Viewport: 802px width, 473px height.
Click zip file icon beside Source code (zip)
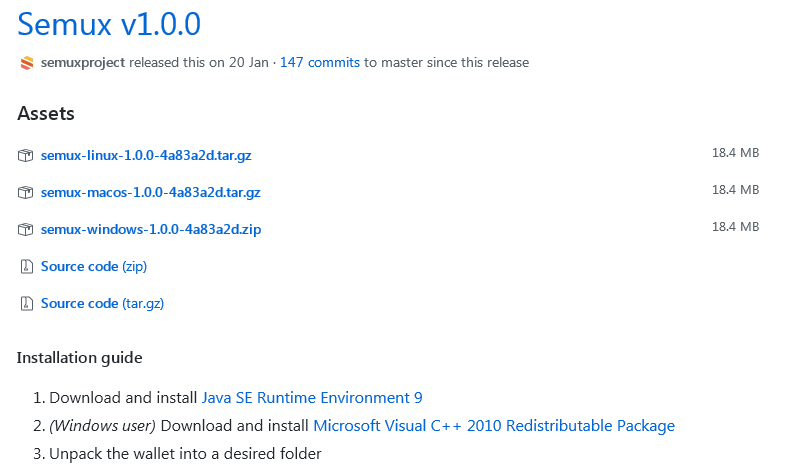tap(26, 266)
